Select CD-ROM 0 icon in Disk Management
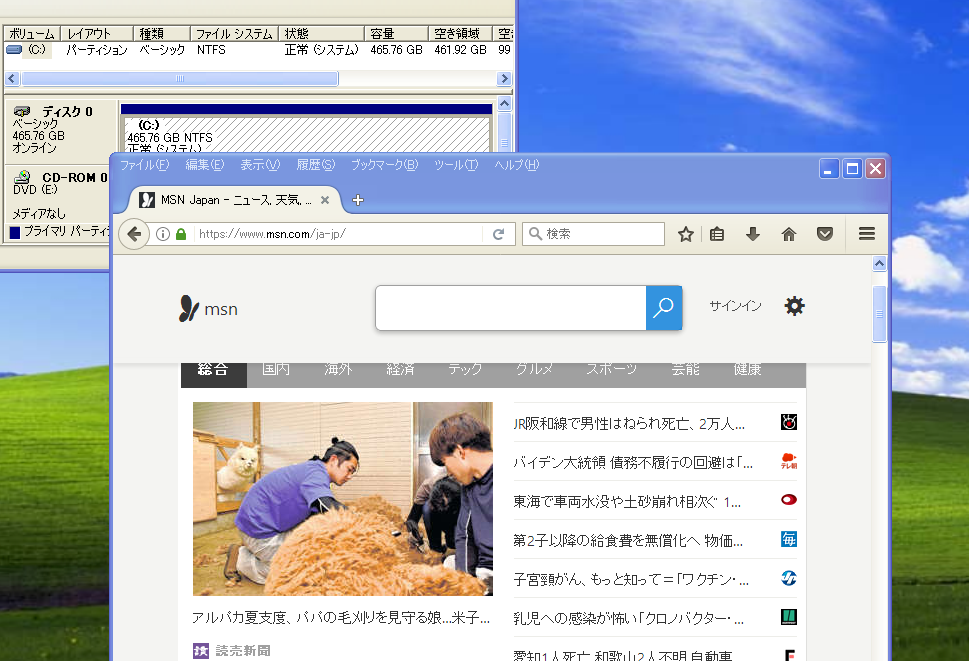The width and height of the screenshot is (969, 661). pyautogui.click(x=22, y=177)
